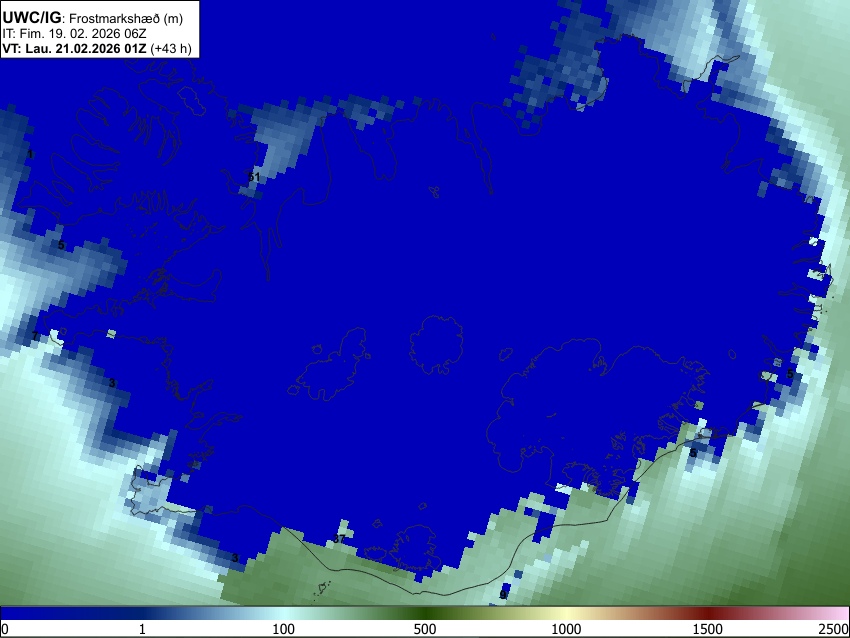Click the "37" value near the south coast
Image resolution: width=850 pixels, height=638 pixels.
tap(339, 539)
